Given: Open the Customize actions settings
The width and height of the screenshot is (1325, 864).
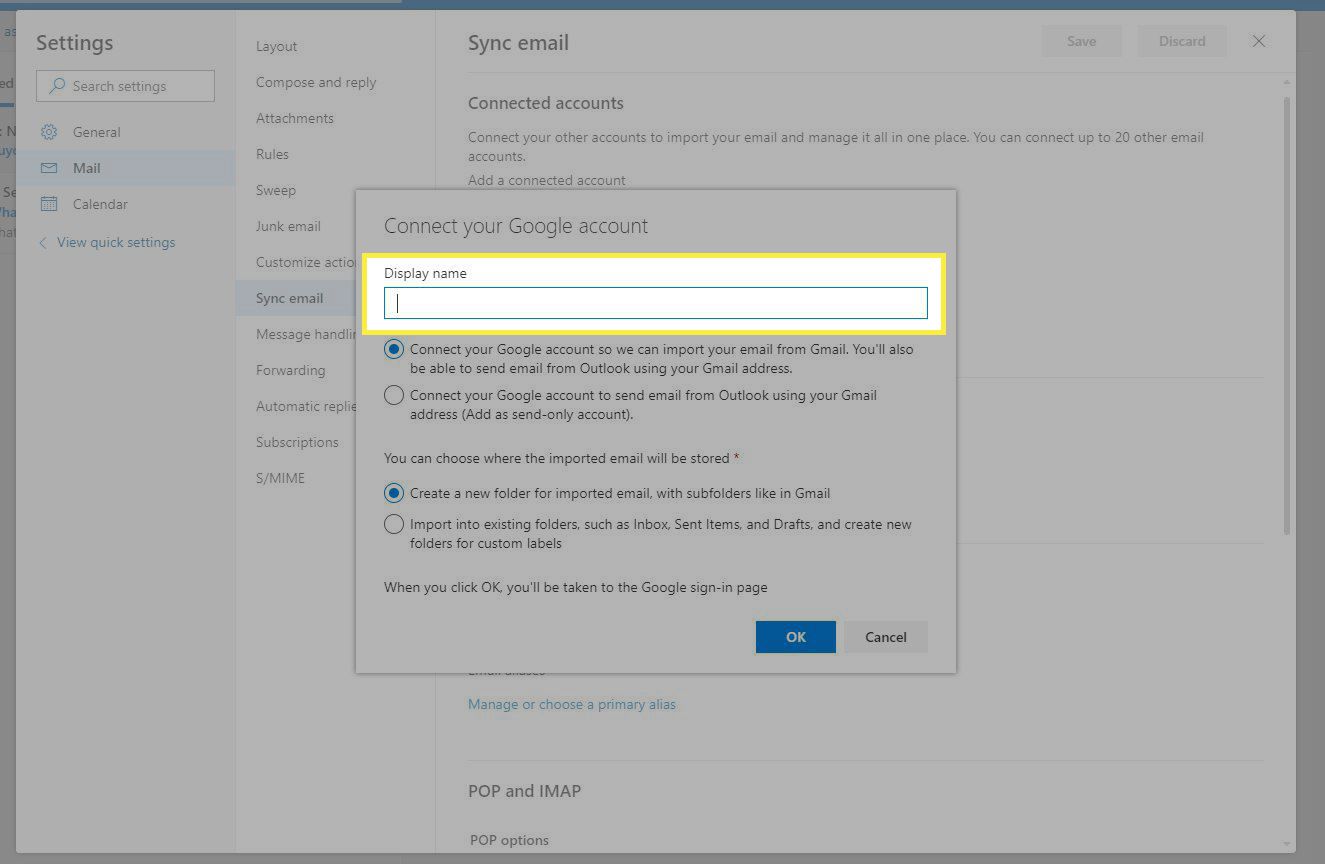Looking at the screenshot, I should tap(306, 262).
